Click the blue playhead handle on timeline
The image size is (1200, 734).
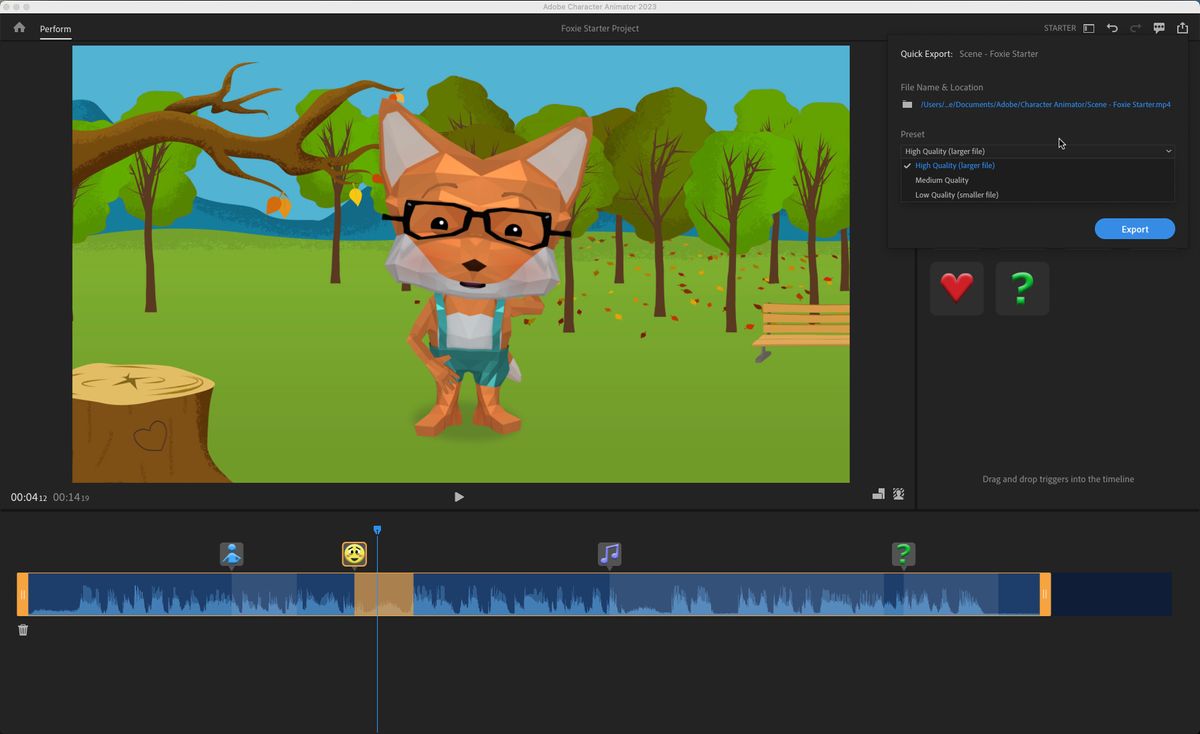click(377, 530)
